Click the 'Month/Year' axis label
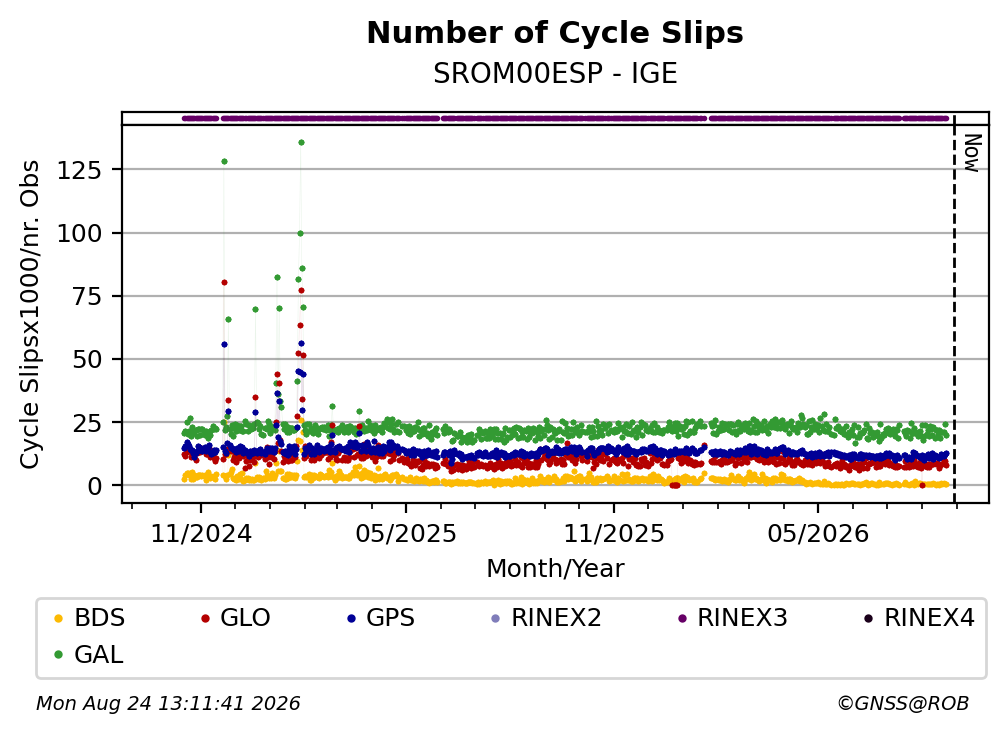 pos(555,569)
